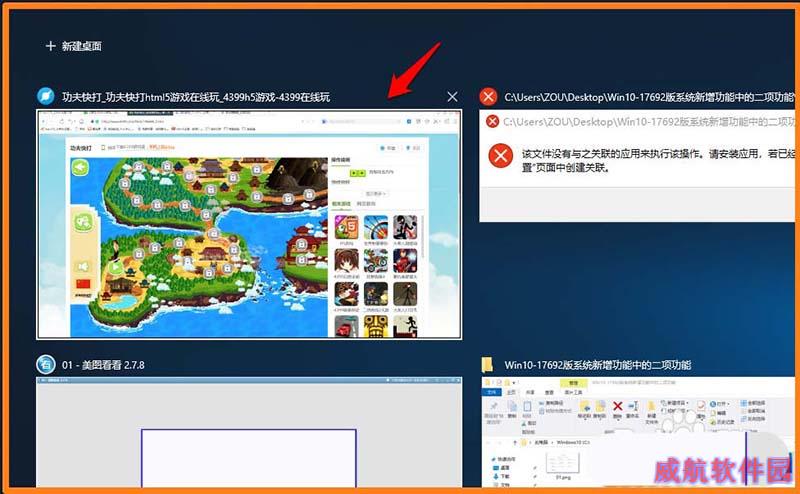Switch to the 功夫快打 game browser window
800x494 pixels.
tap(249, 224)
